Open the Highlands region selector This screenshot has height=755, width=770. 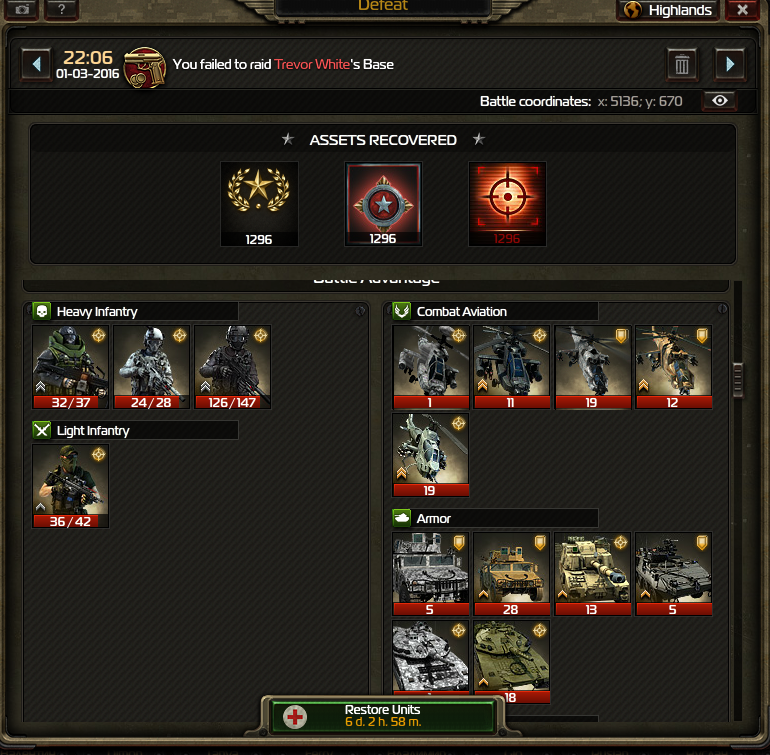(x=668, y=10)
